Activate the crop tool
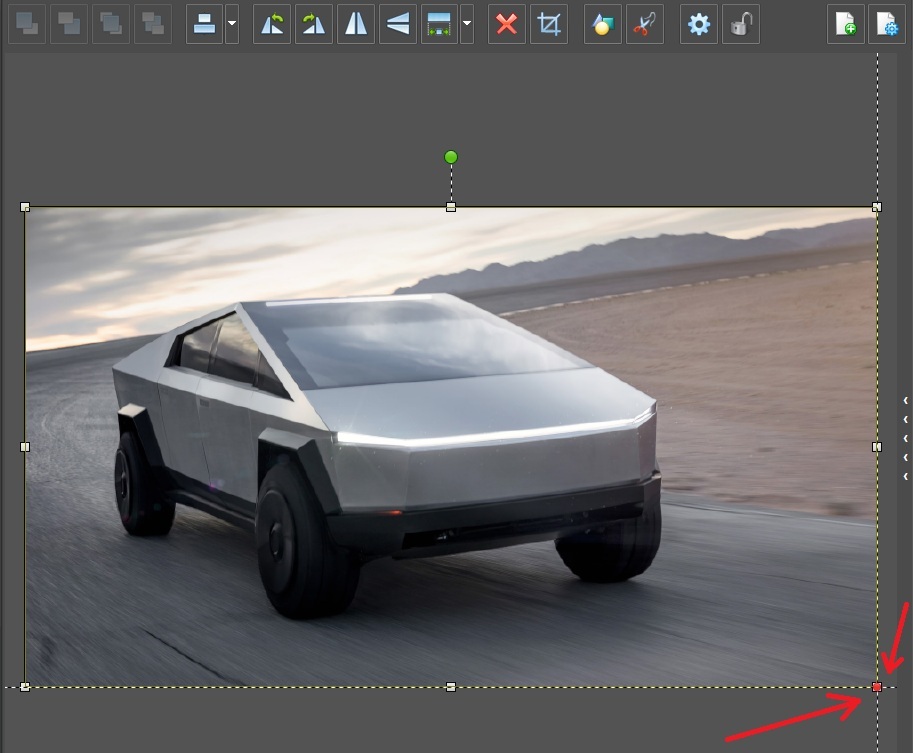Screen dimensions: 913x753 [549, 24]
